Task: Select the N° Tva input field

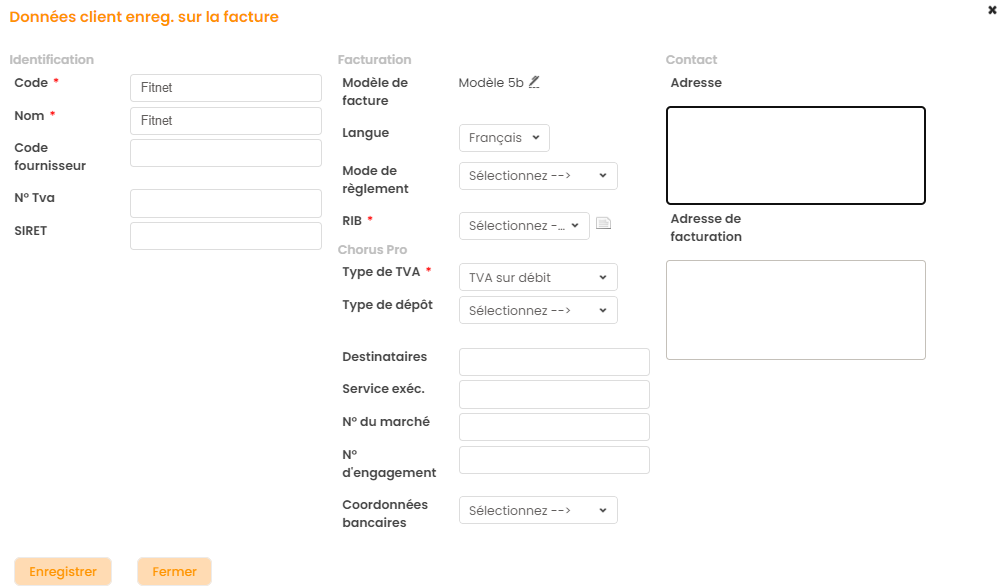Action: [x=226, y=203]
